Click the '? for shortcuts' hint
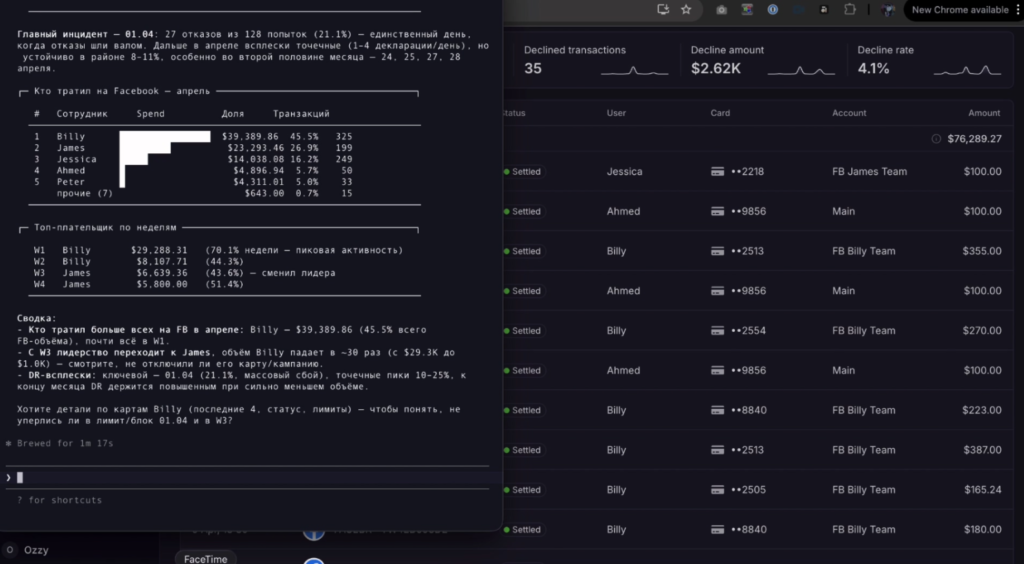 59,500
